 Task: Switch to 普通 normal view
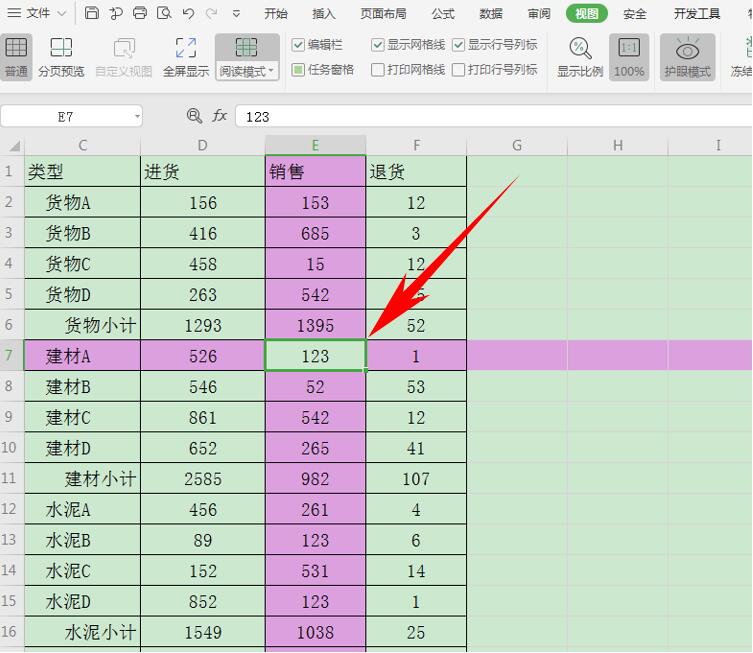pos(16,57)
